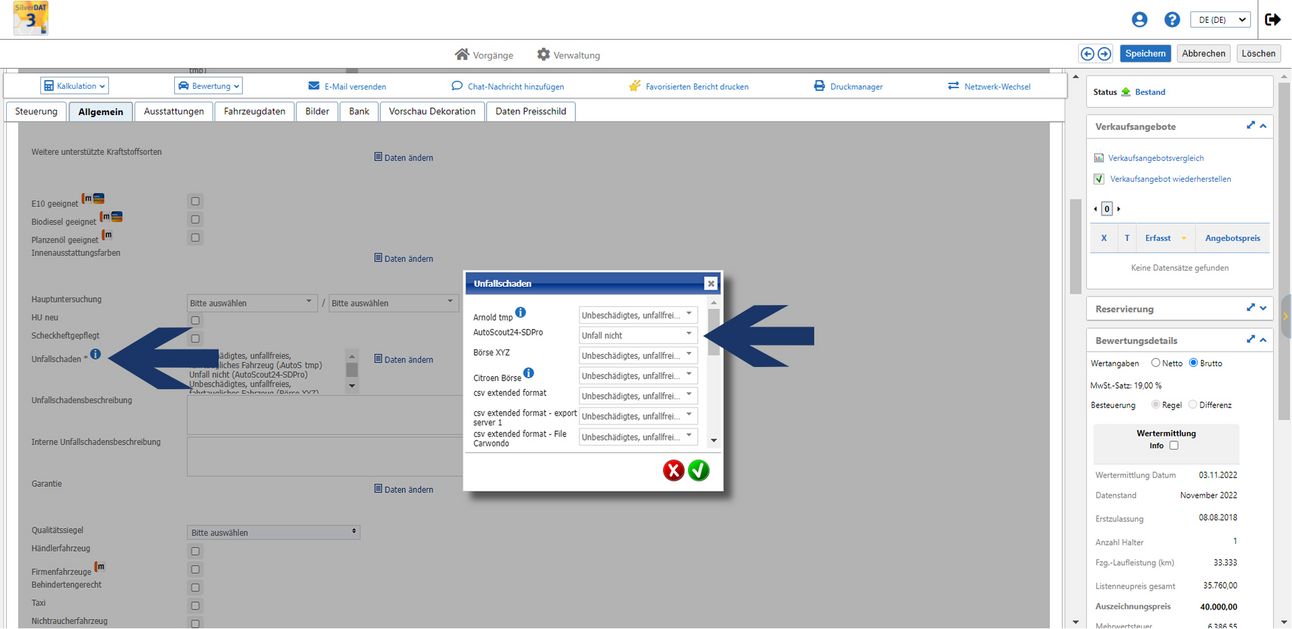The width and height of the screenshot is (1292, 629).
Task: Click the Druckmanager printer icon
Action: 818,86
